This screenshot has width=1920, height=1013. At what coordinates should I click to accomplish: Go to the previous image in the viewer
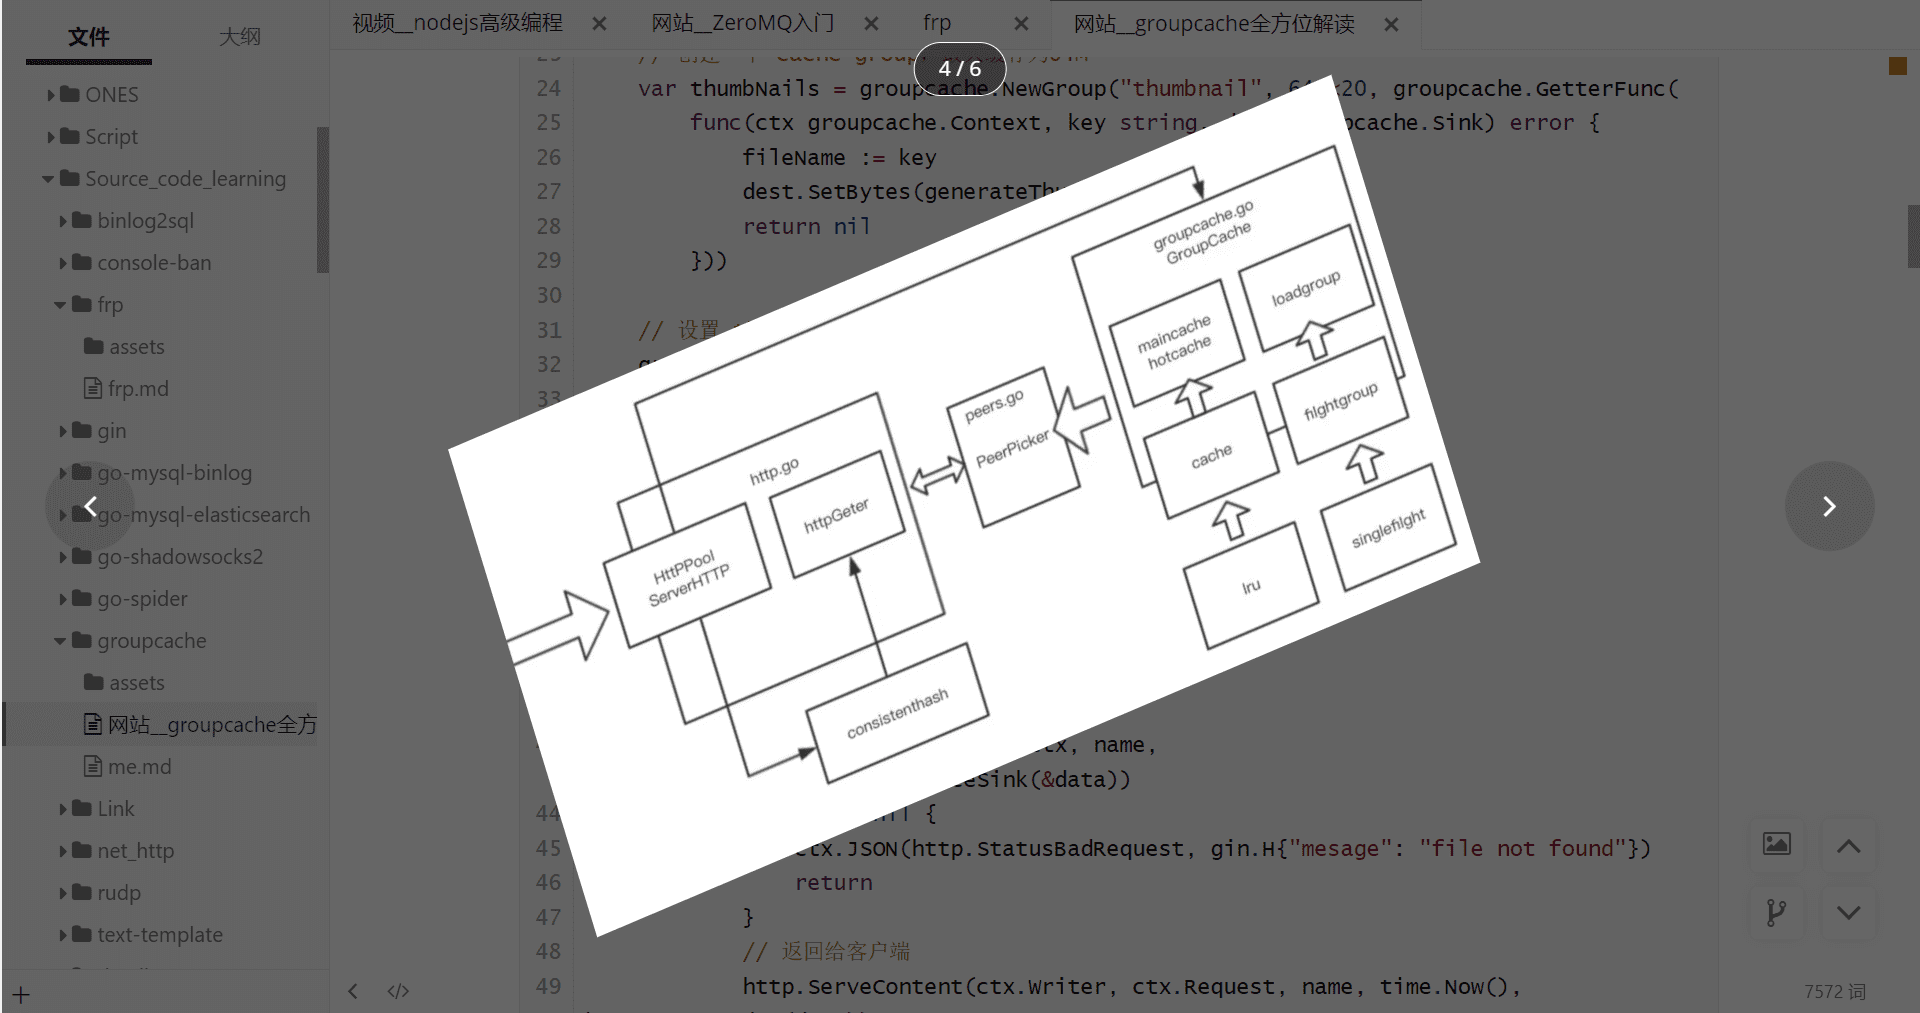pyautogui.click(x=90, y=506)
